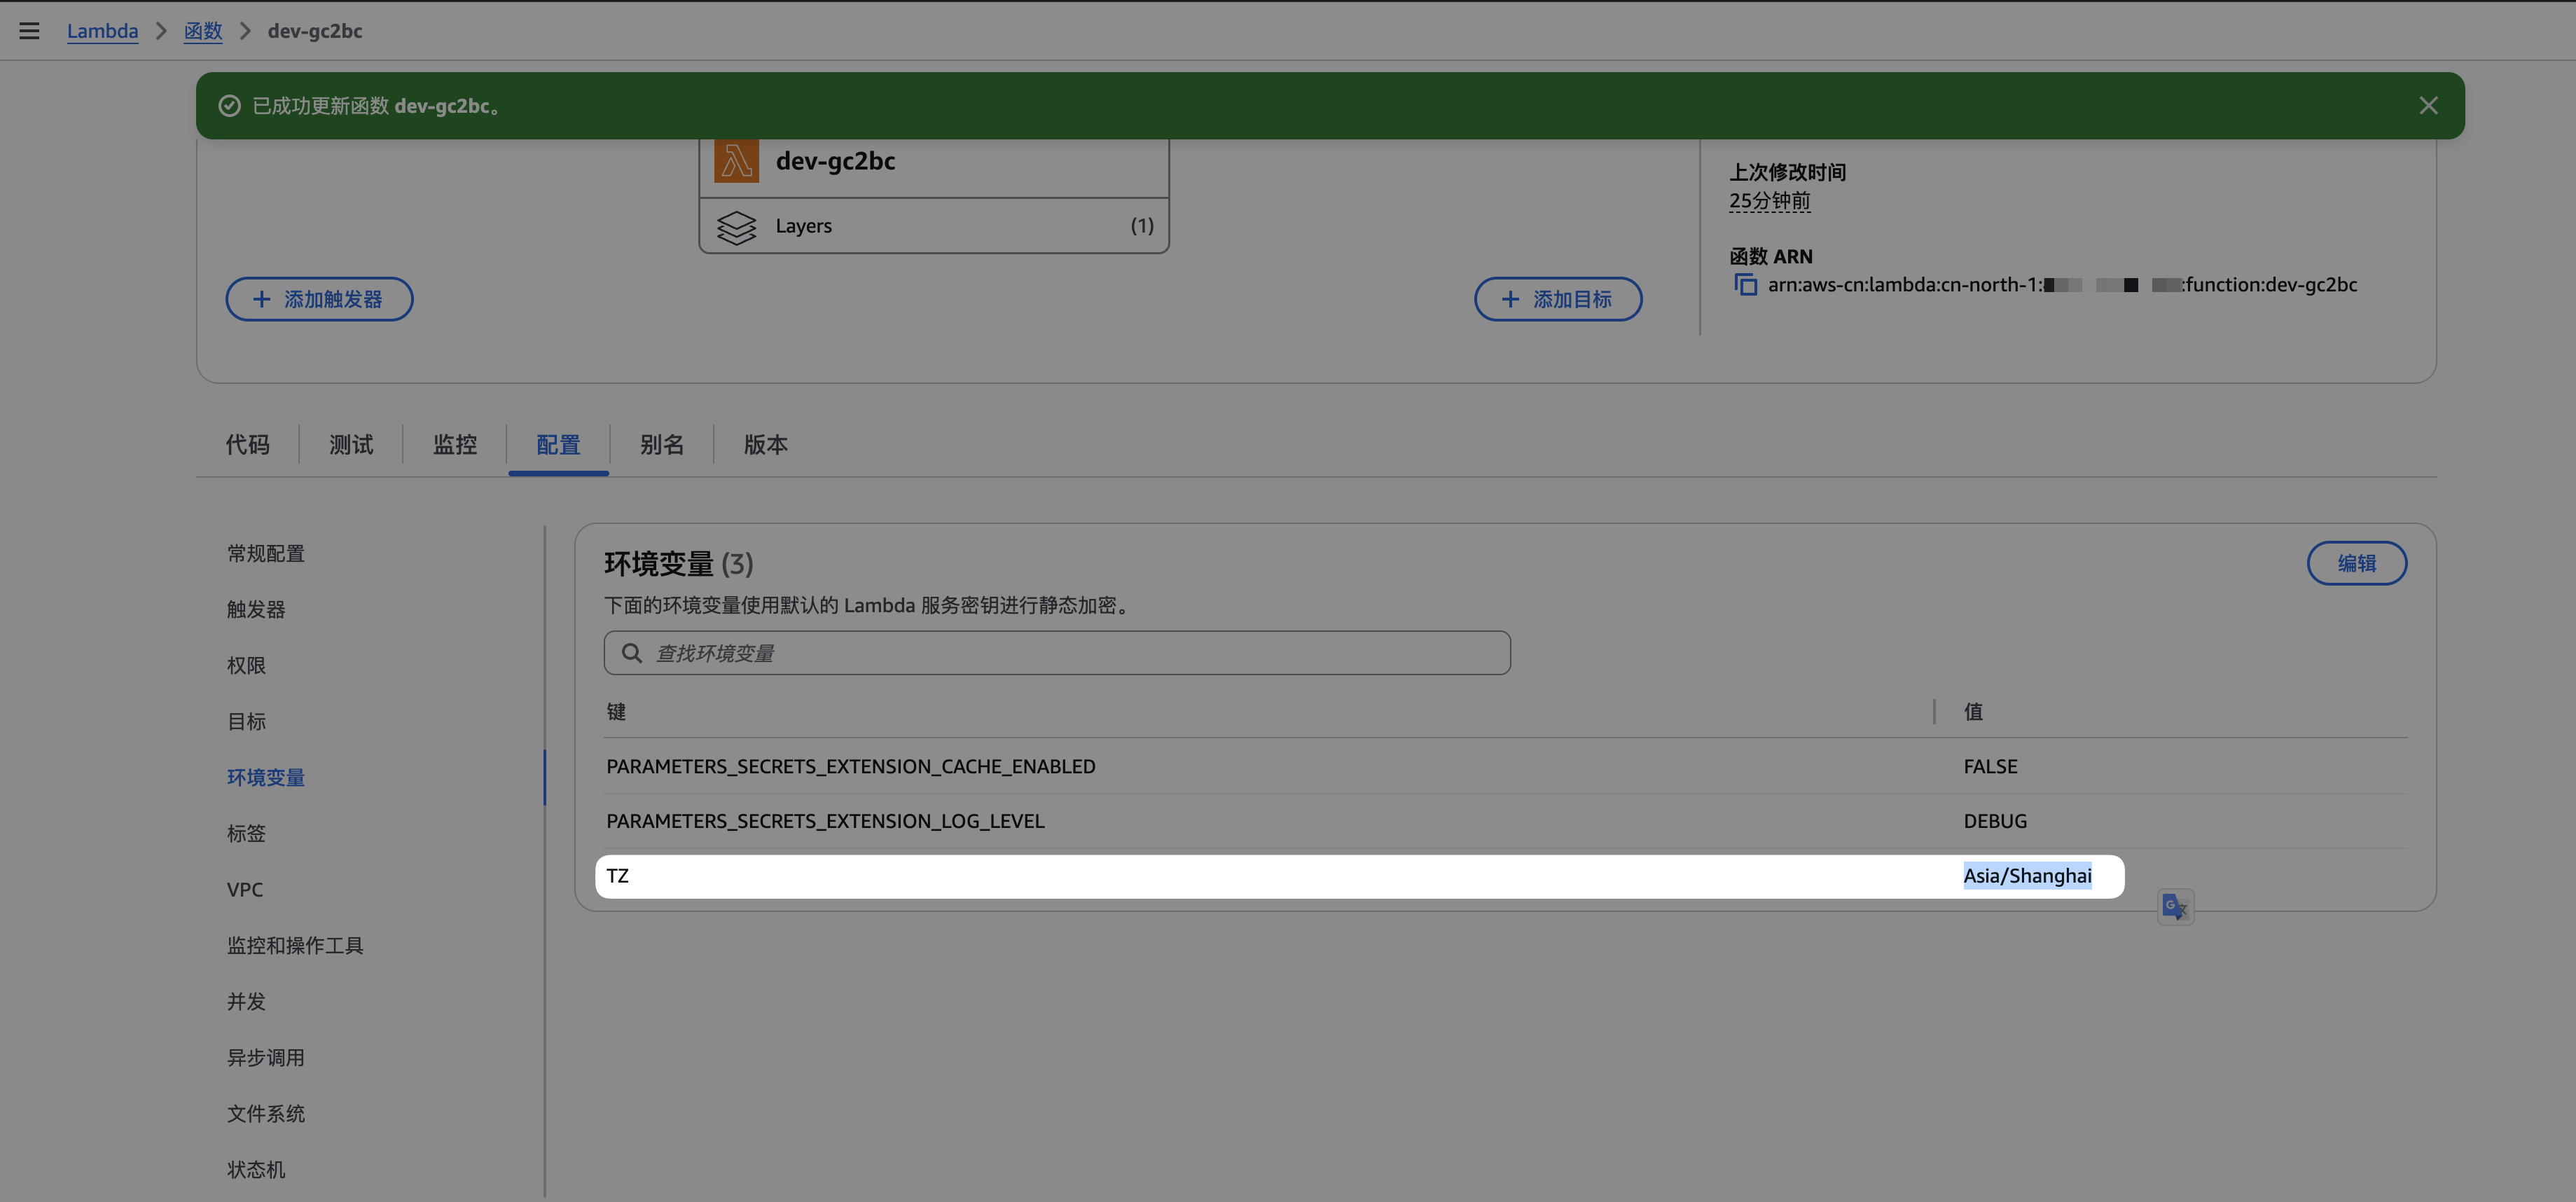Click the orange Lambda function icon
This screenshot has height=1202, width=2576.
[736, 161]
